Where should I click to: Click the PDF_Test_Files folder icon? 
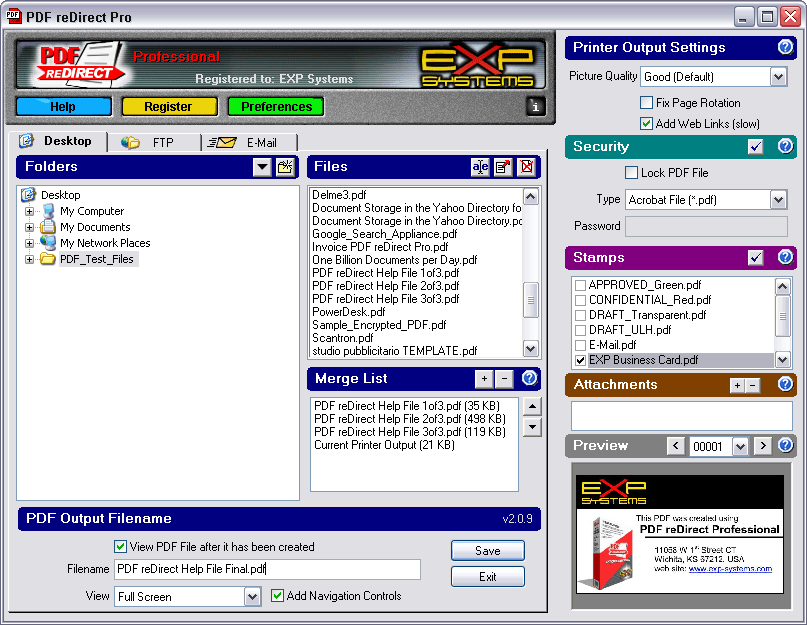coord(48,258)
